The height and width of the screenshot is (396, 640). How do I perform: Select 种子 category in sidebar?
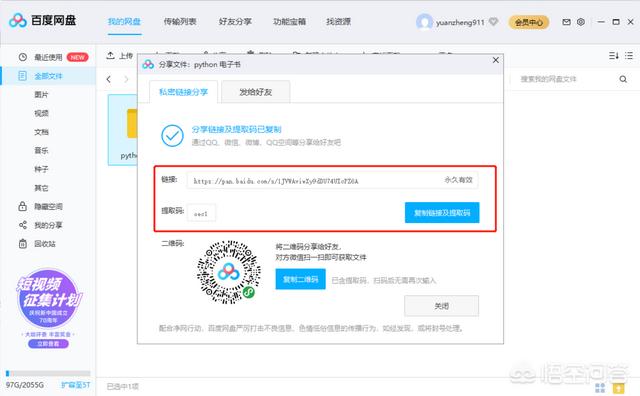tap(41, 169)
